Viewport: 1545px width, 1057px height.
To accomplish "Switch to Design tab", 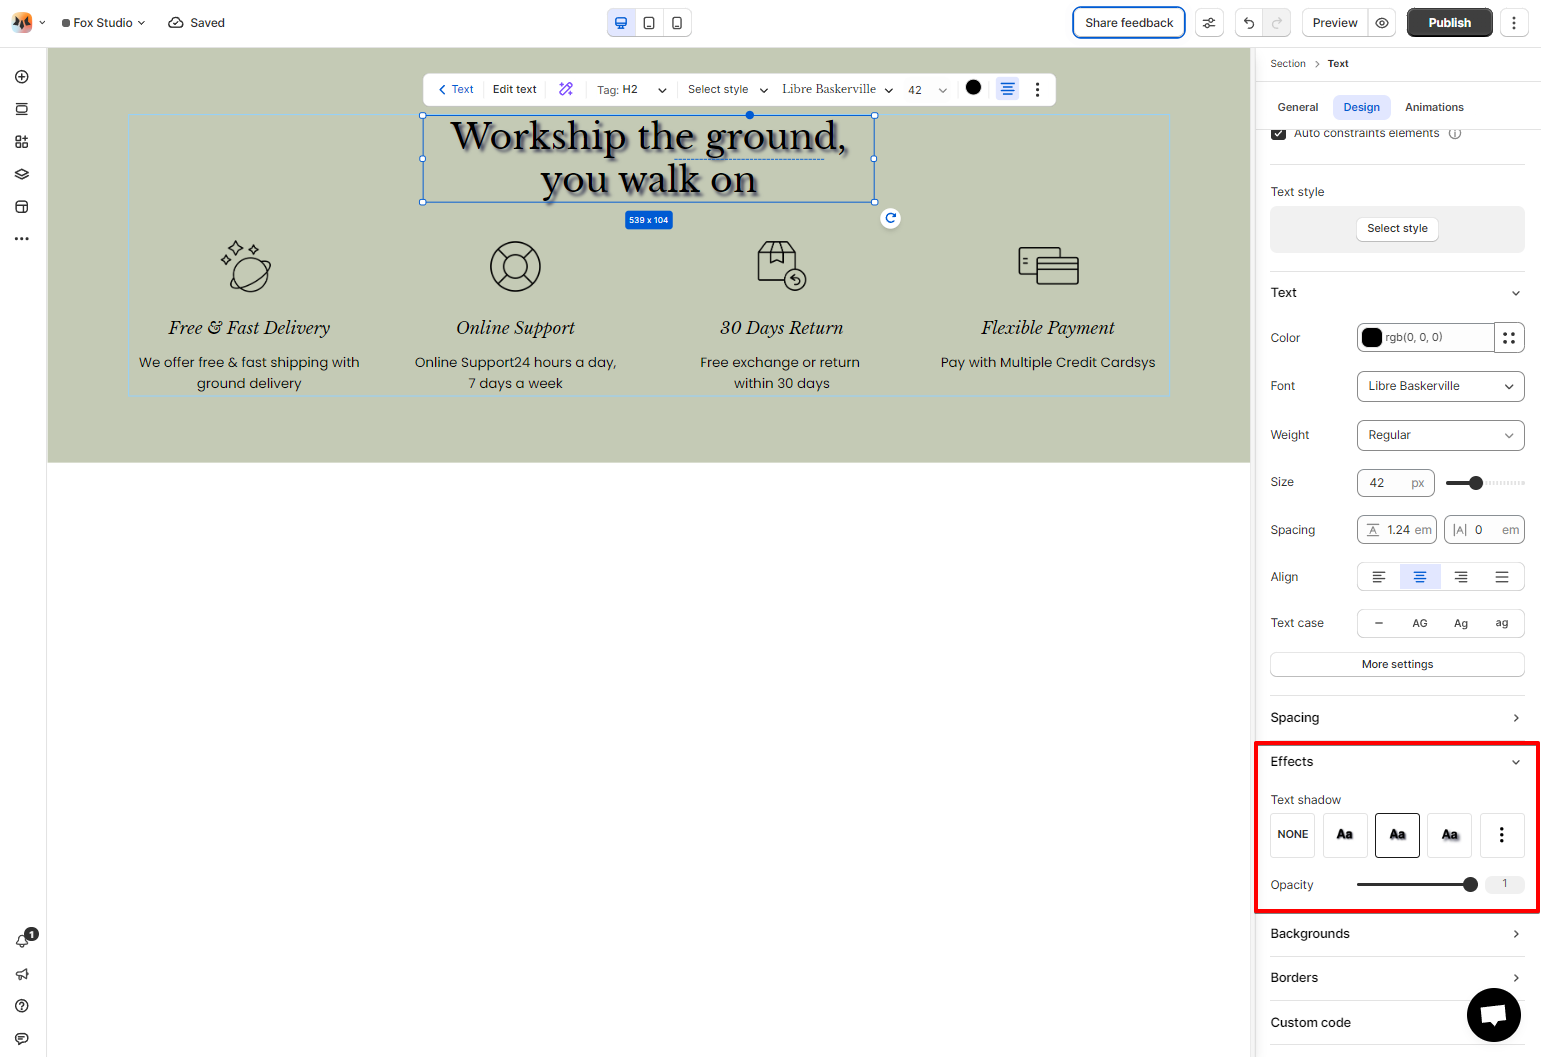I will [x=1361, y=107].
